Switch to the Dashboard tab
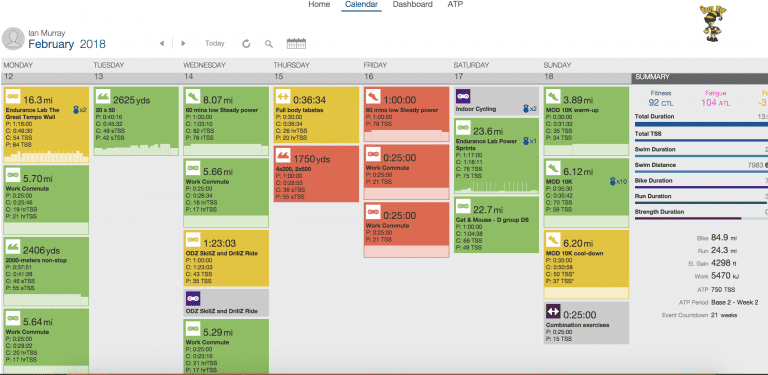768x375 pixels. tap(412, 4)
